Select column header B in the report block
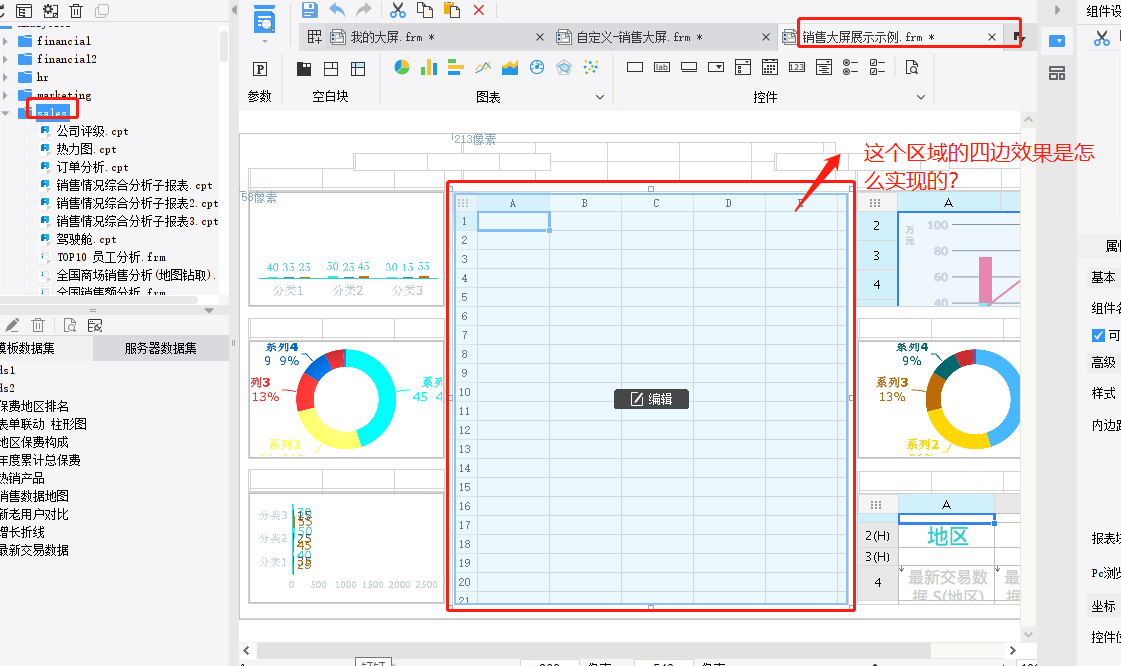Screen dimensions: 1121x666 click(585, 204)
